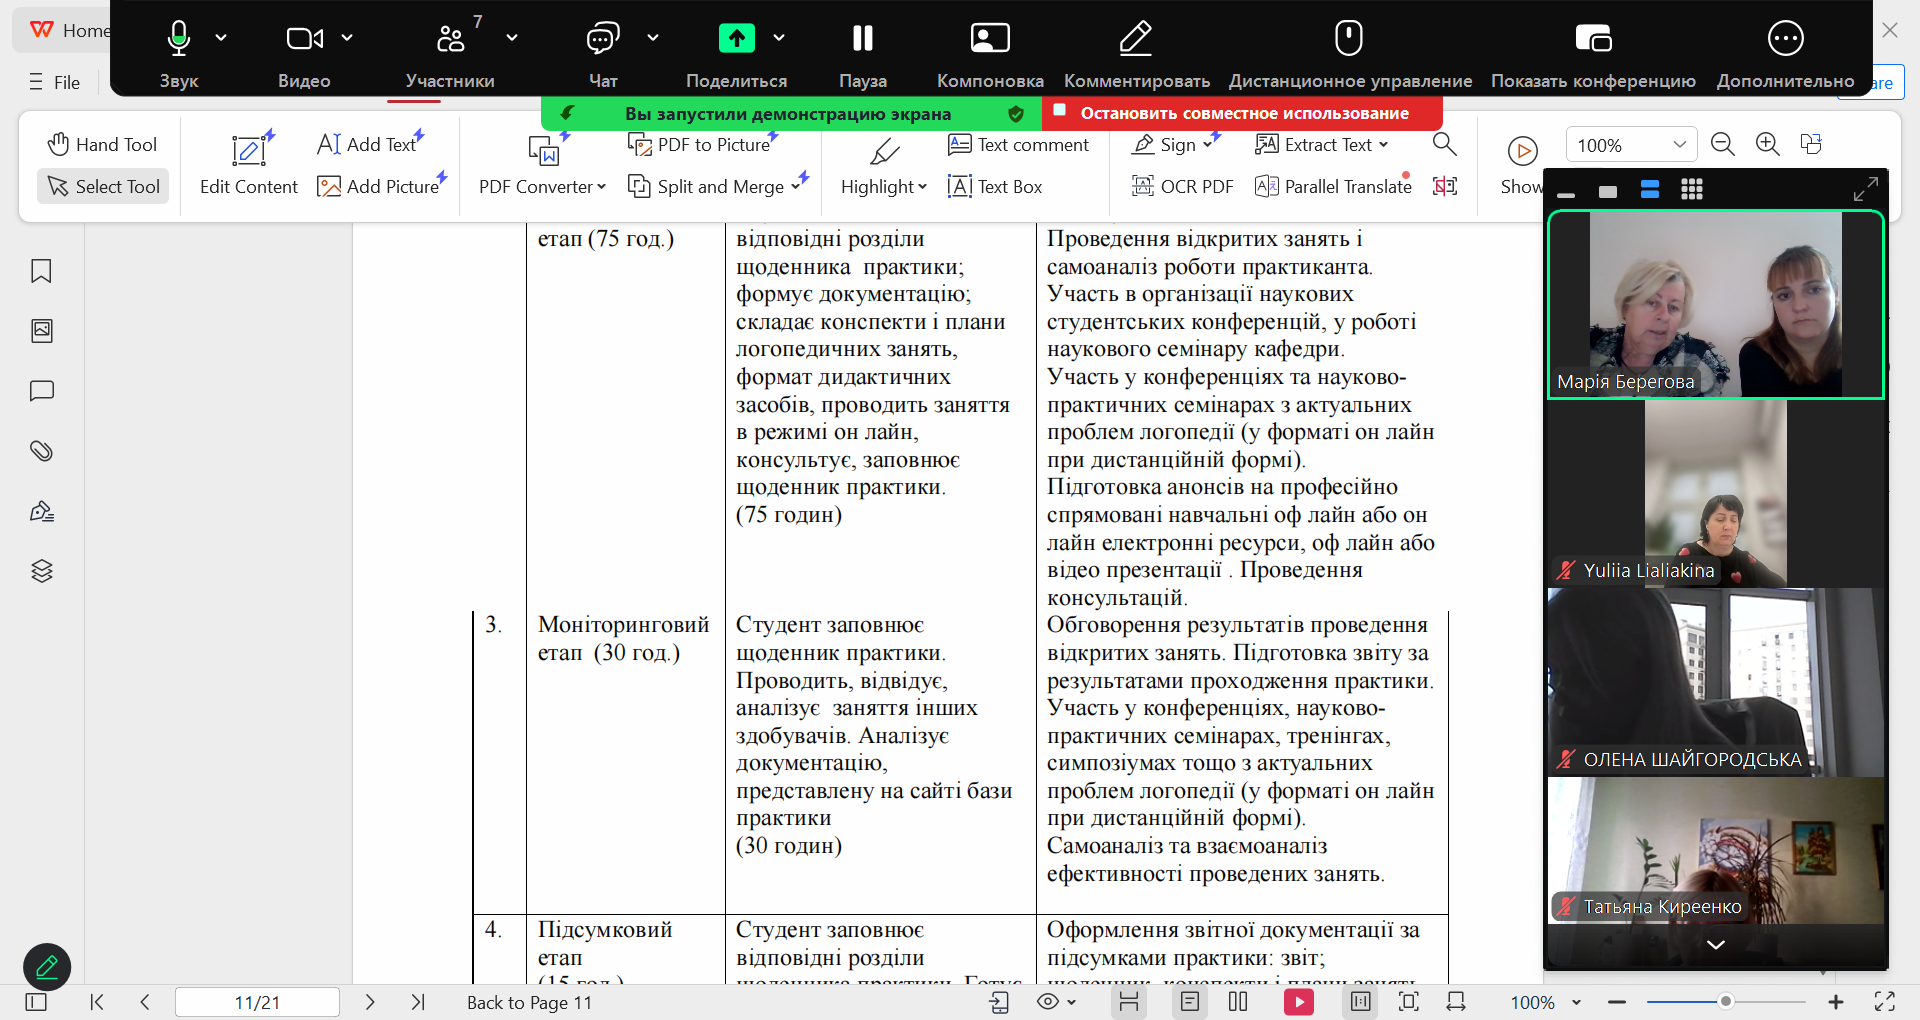Stop sharing via Остановить совместное использование
Image resolution: width=1920 pixels, height=1020 pixels.
pos(1243,113)
